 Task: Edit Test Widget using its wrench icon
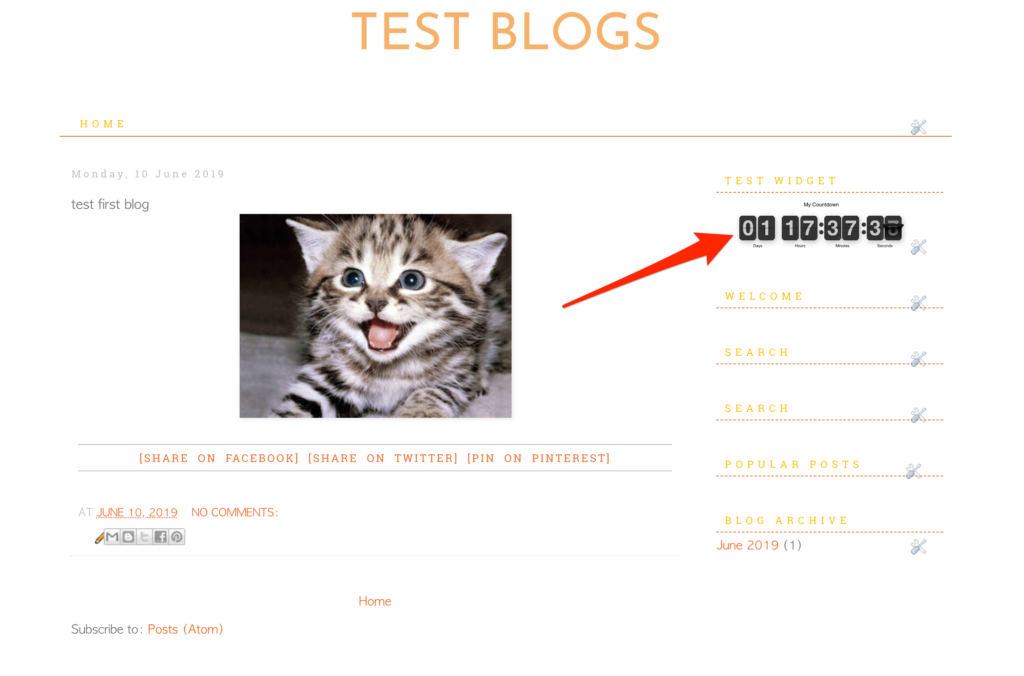[918, 247]
